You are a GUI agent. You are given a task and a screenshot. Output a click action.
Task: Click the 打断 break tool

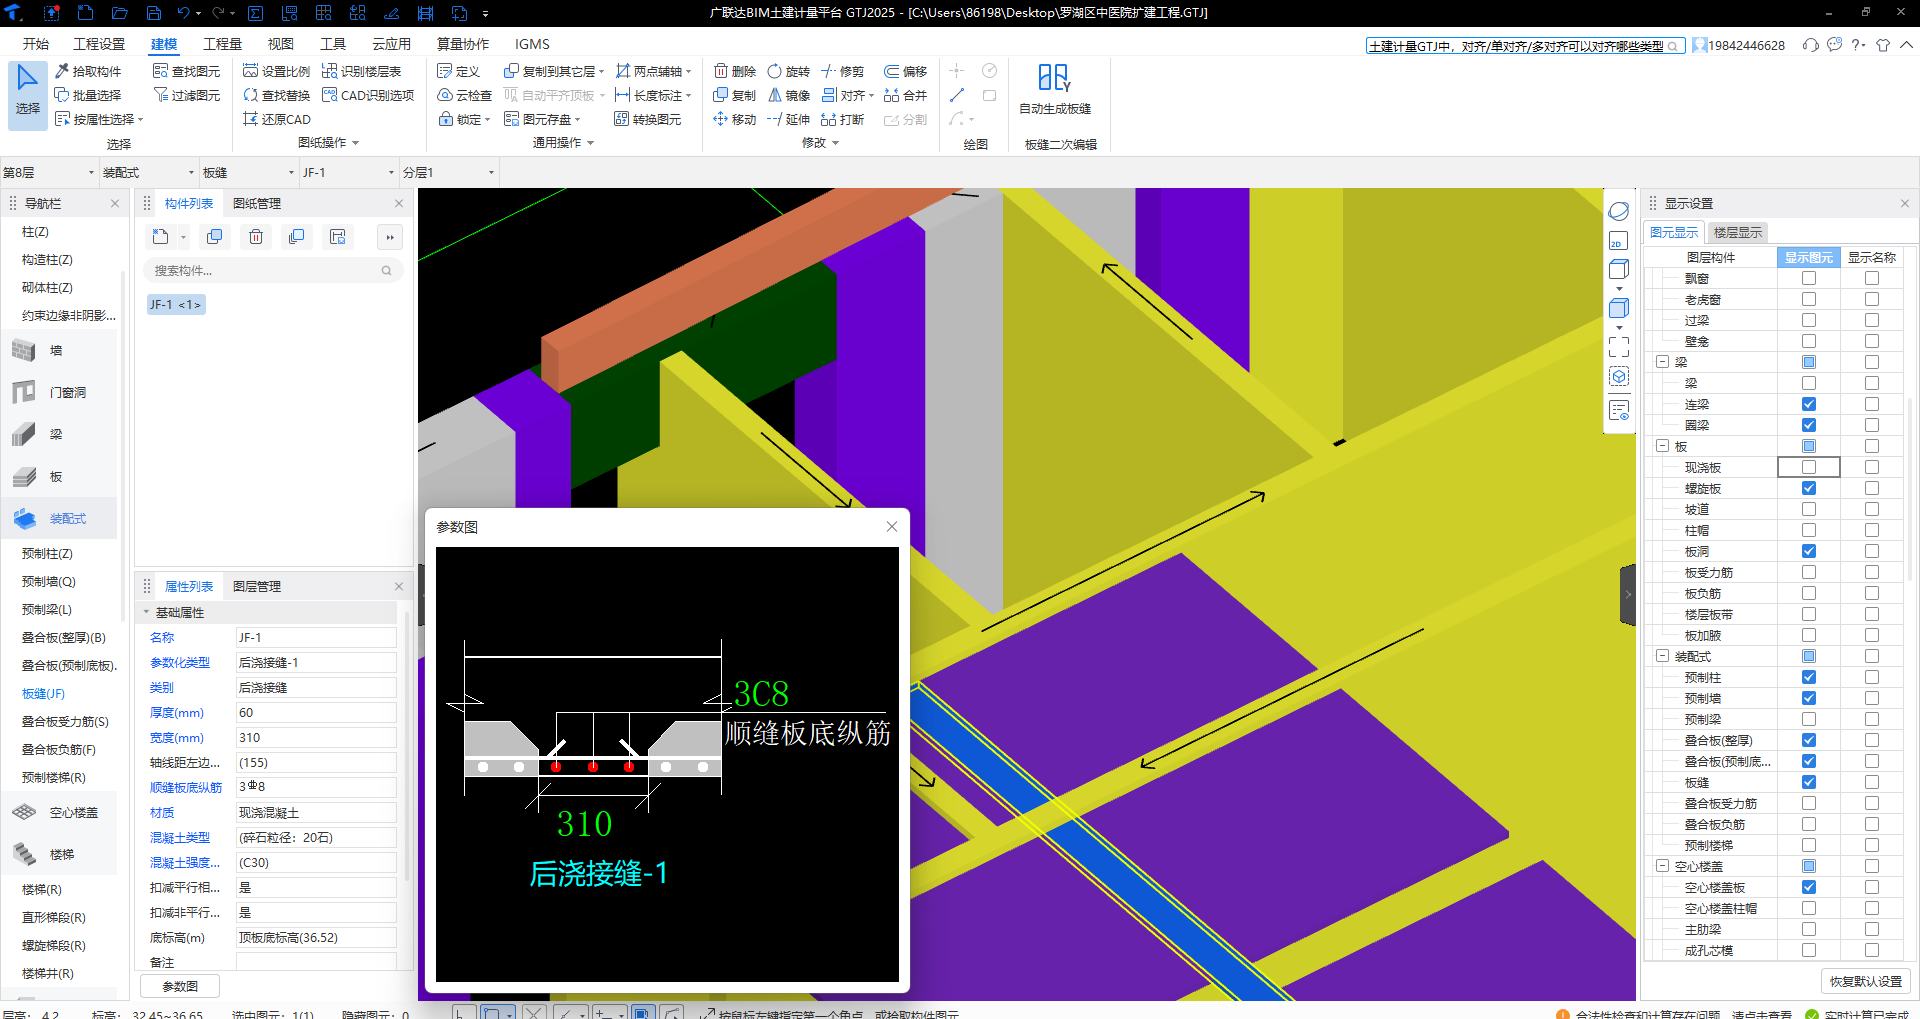843,119
